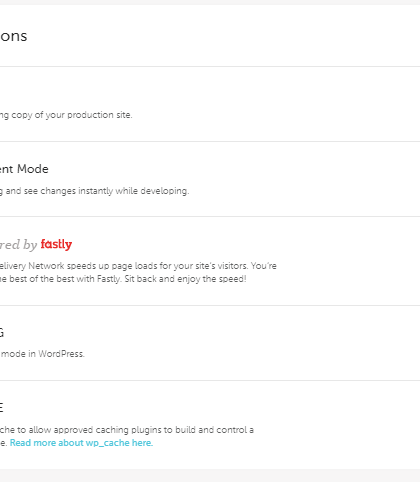Click the truncated 'ons' page heading
420x482 pixels.
[x=13, y=36]
